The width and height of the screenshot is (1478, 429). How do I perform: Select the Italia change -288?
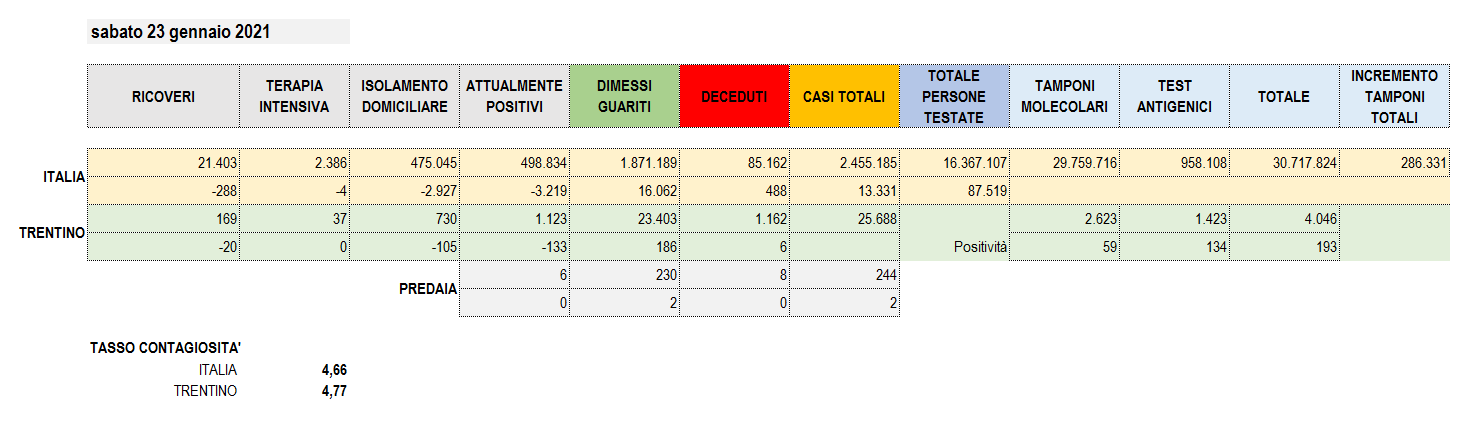point(163,190)
